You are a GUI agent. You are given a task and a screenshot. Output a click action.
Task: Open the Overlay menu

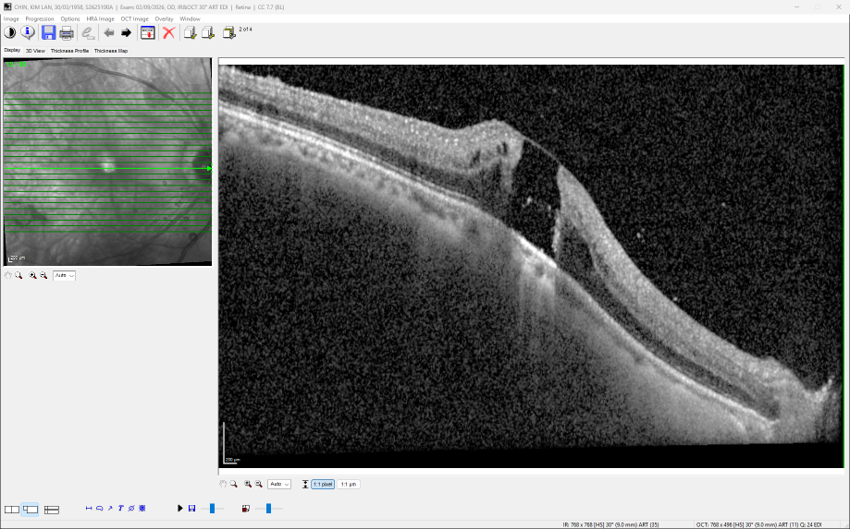[x=164, y=19]
